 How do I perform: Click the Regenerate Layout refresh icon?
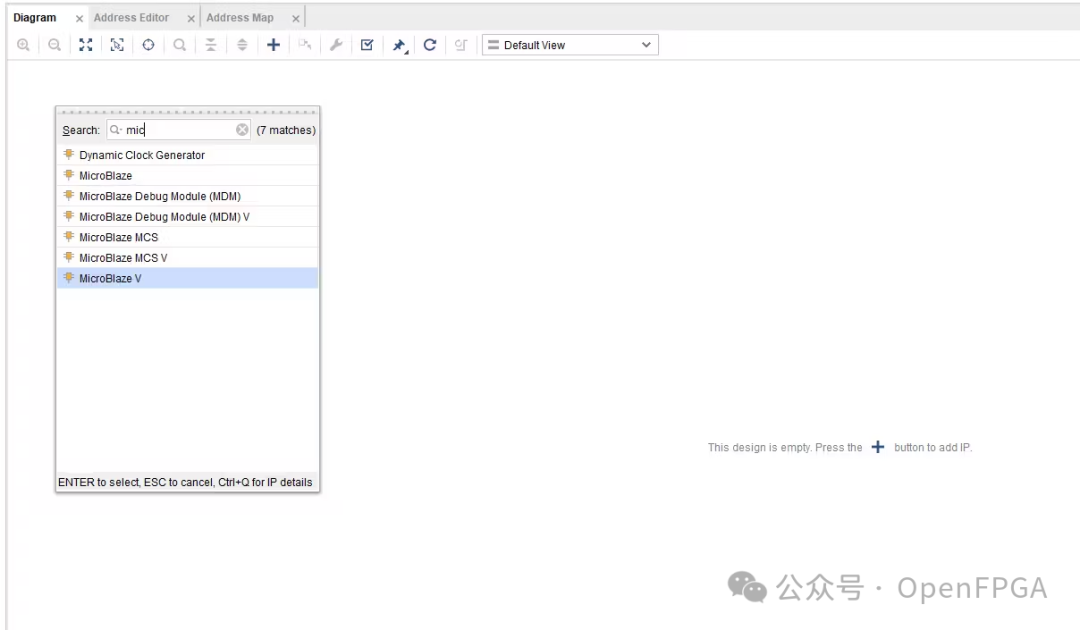point(430,45)
